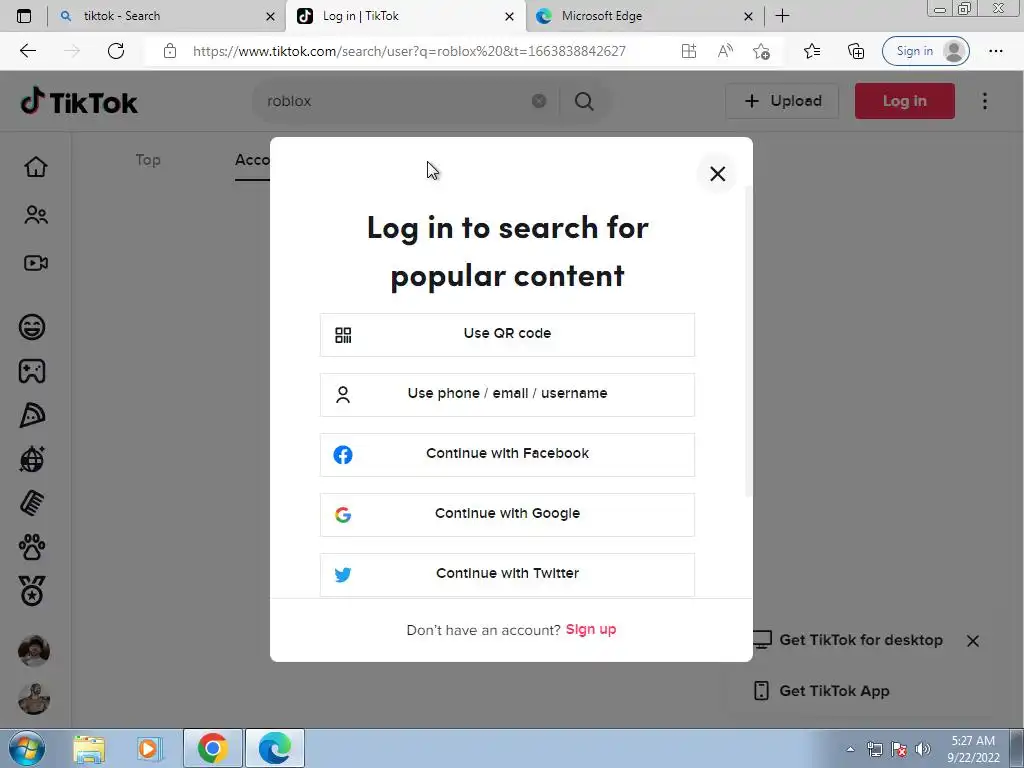Click the address bar URL

point(409,51)
